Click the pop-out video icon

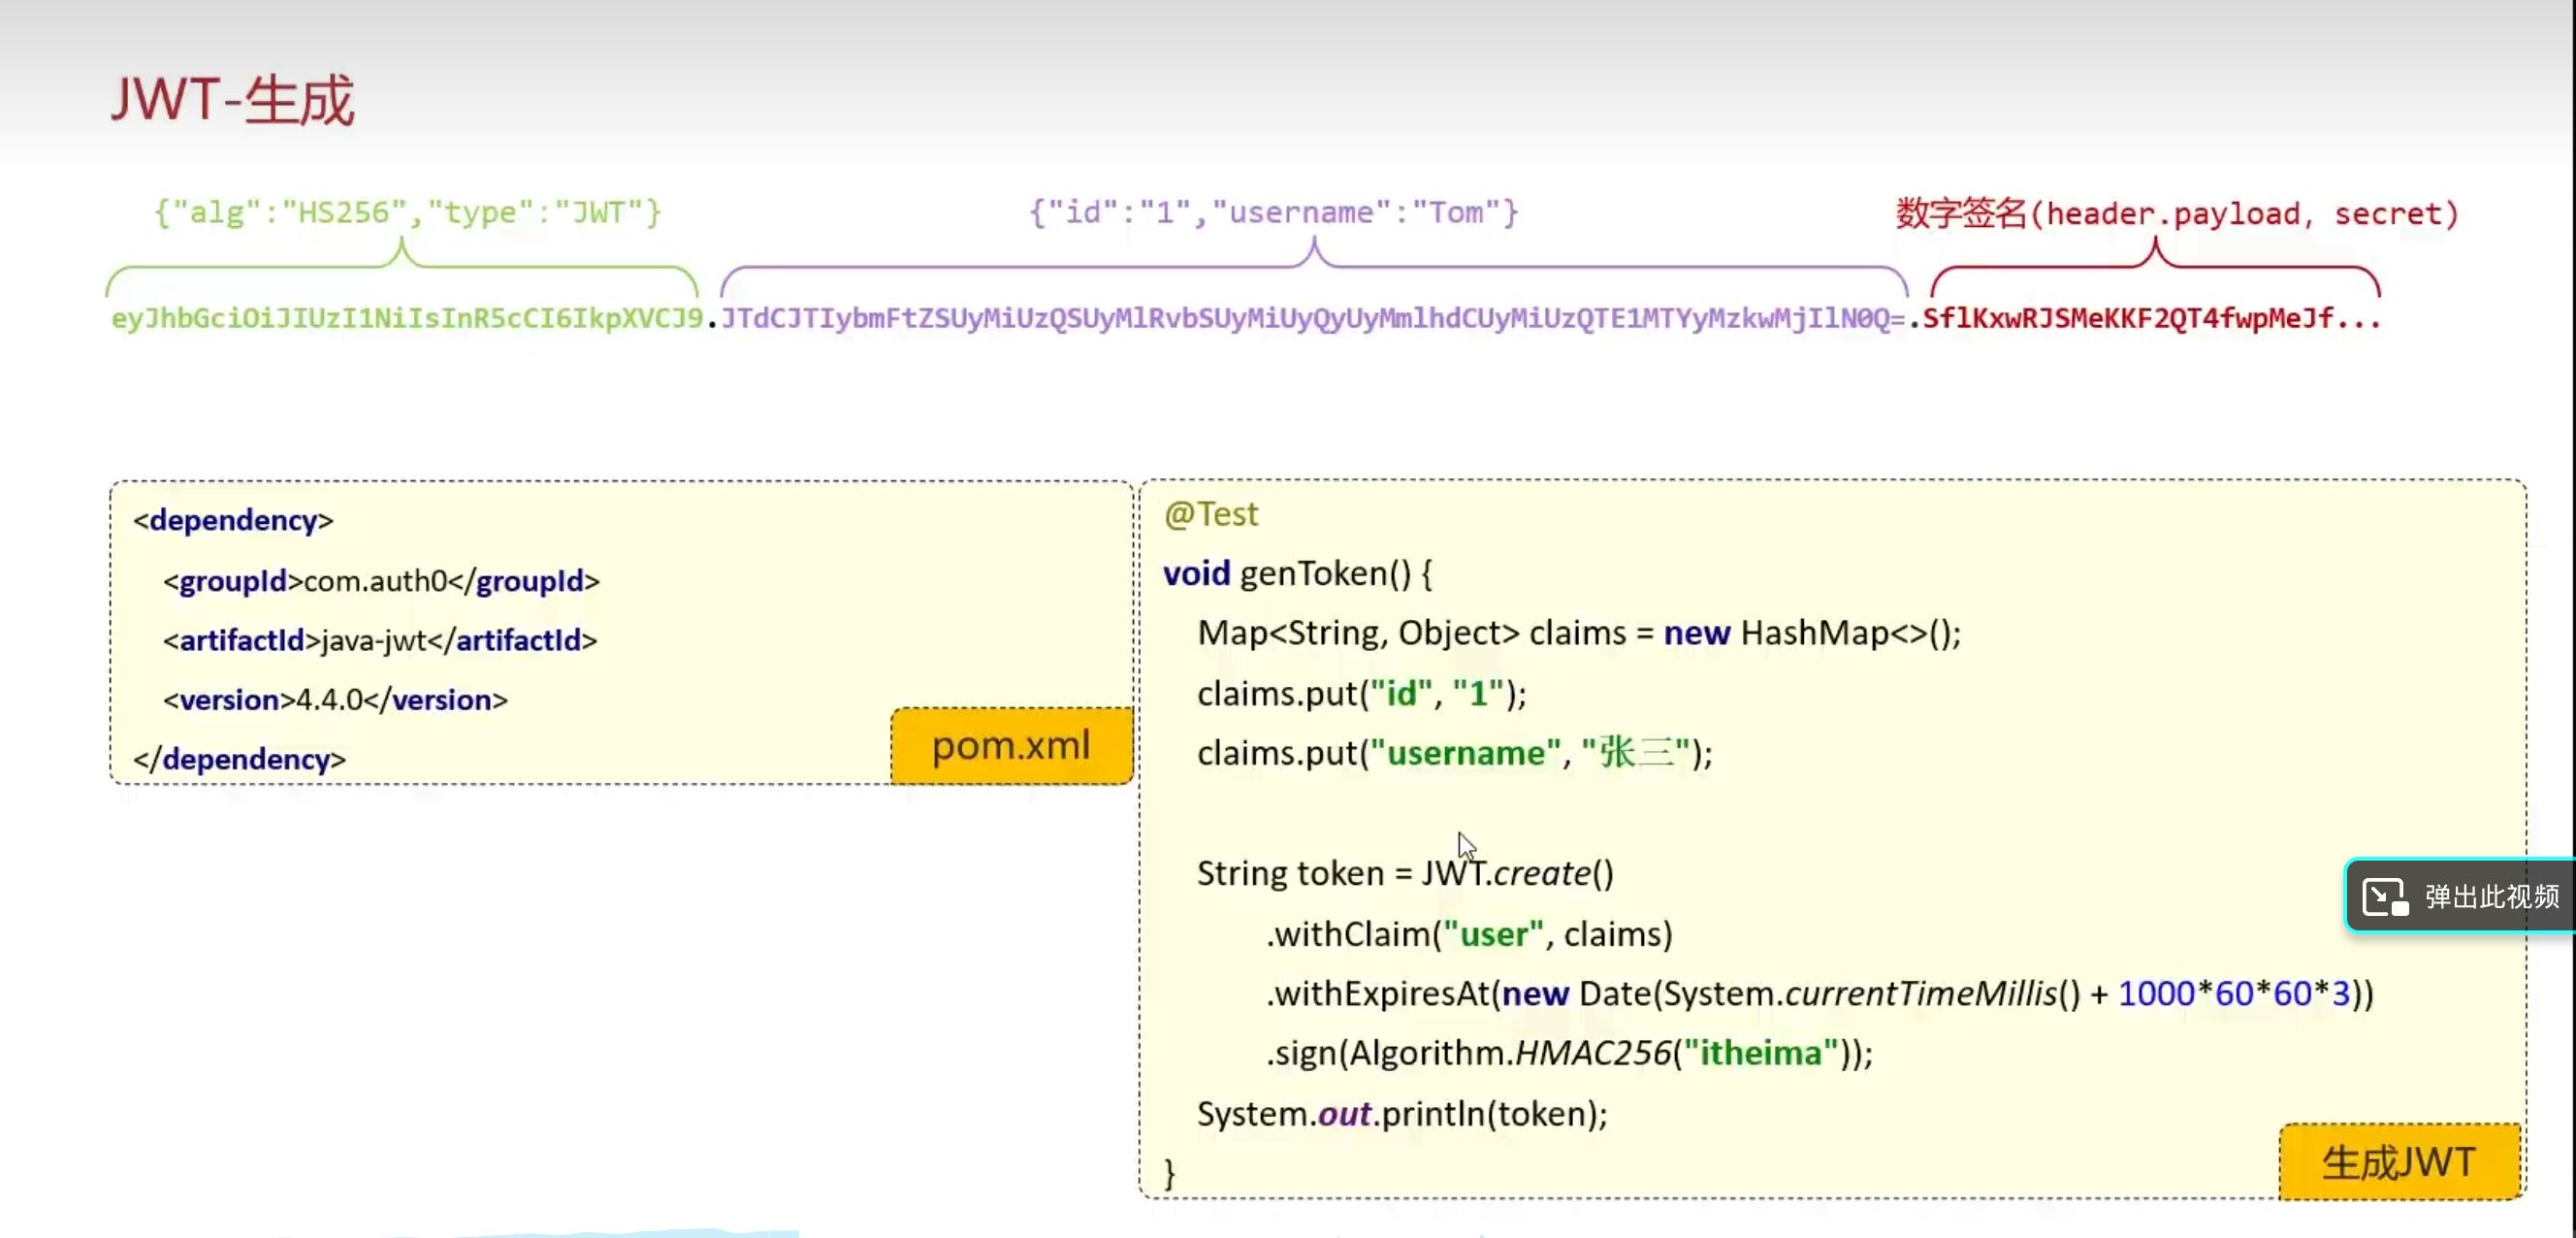(x=2385, y=897)
